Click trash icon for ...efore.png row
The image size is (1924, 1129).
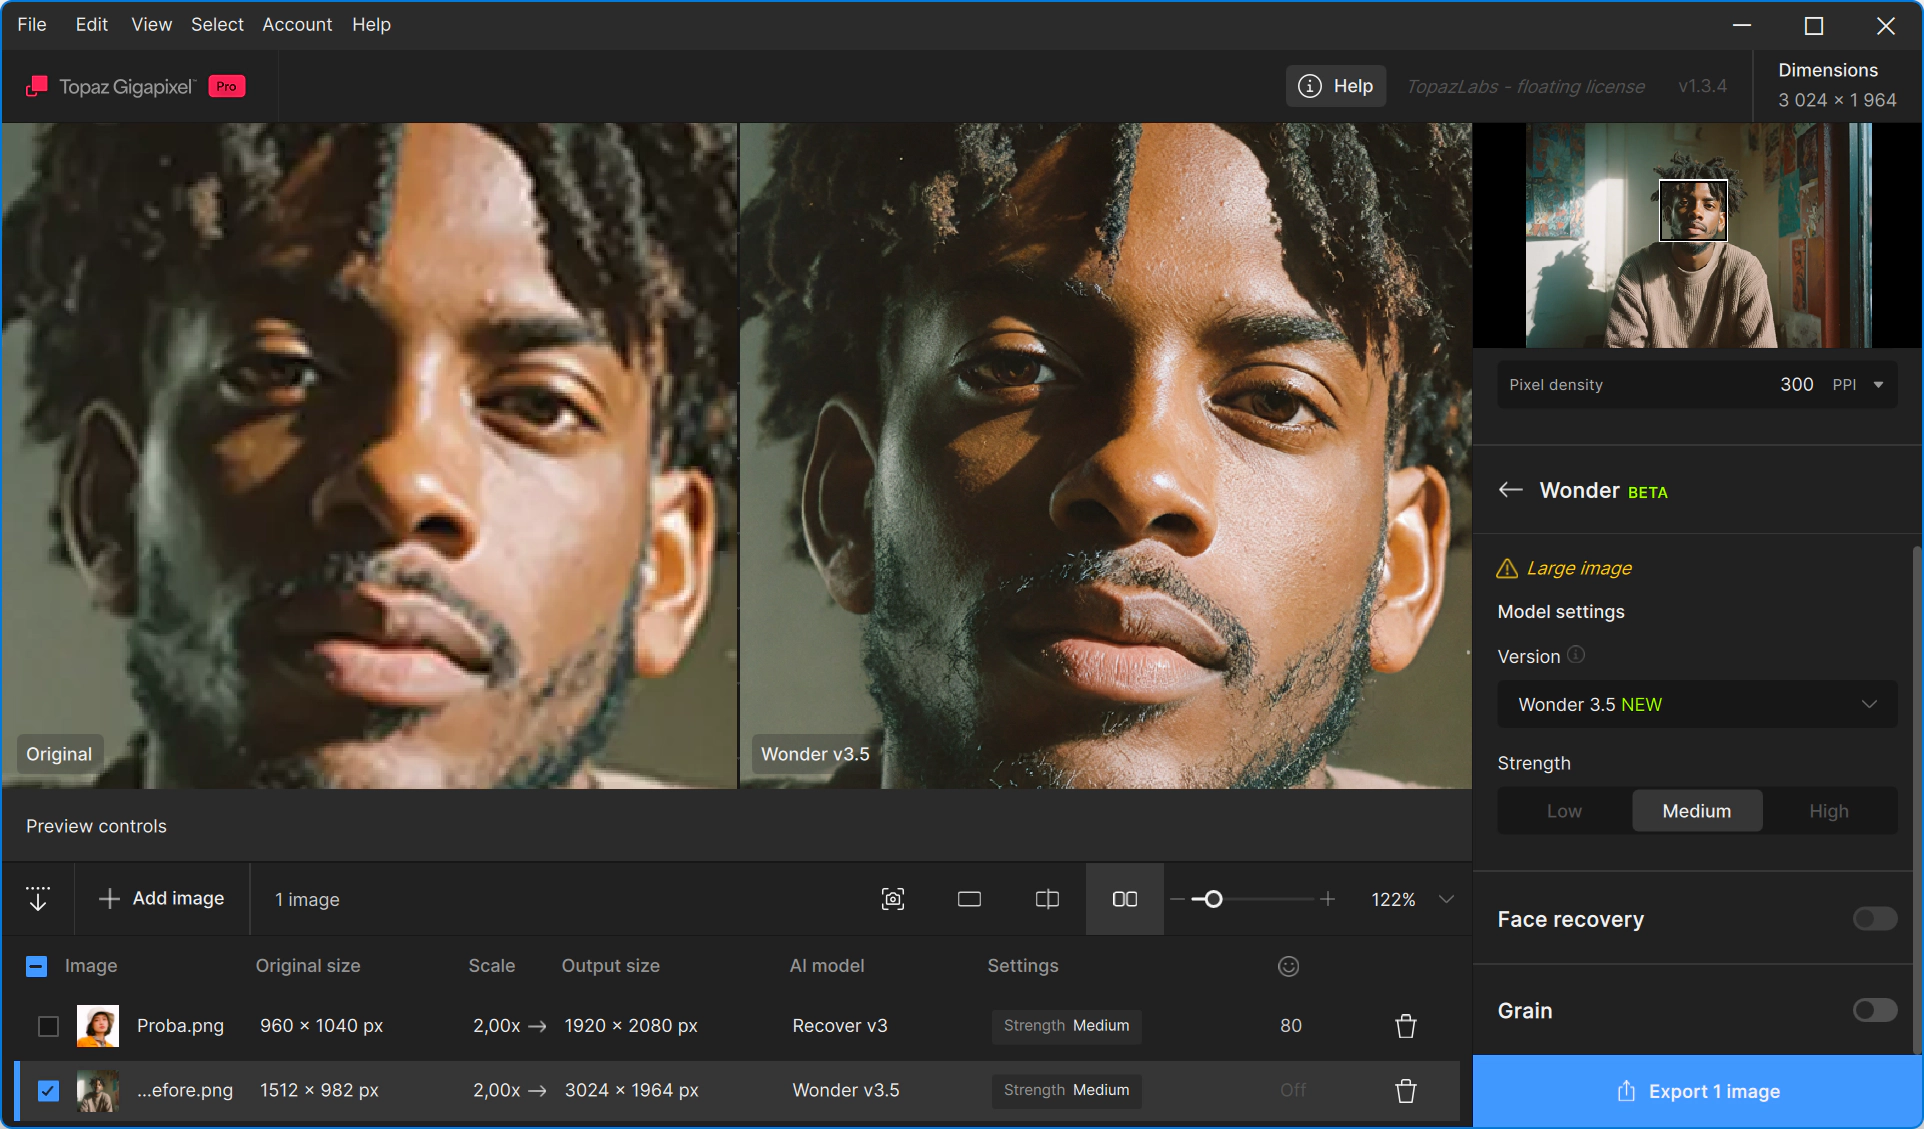1406,1091
